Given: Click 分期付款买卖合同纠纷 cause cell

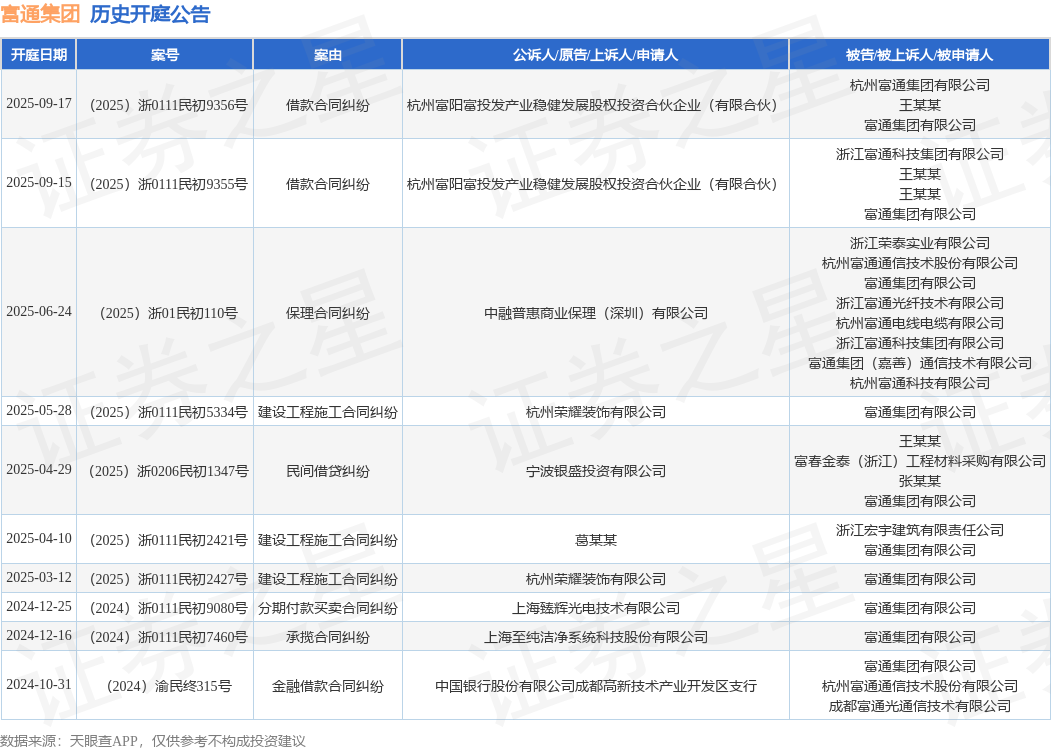Looking at the screenshot, I should click(x=328, y=608).
